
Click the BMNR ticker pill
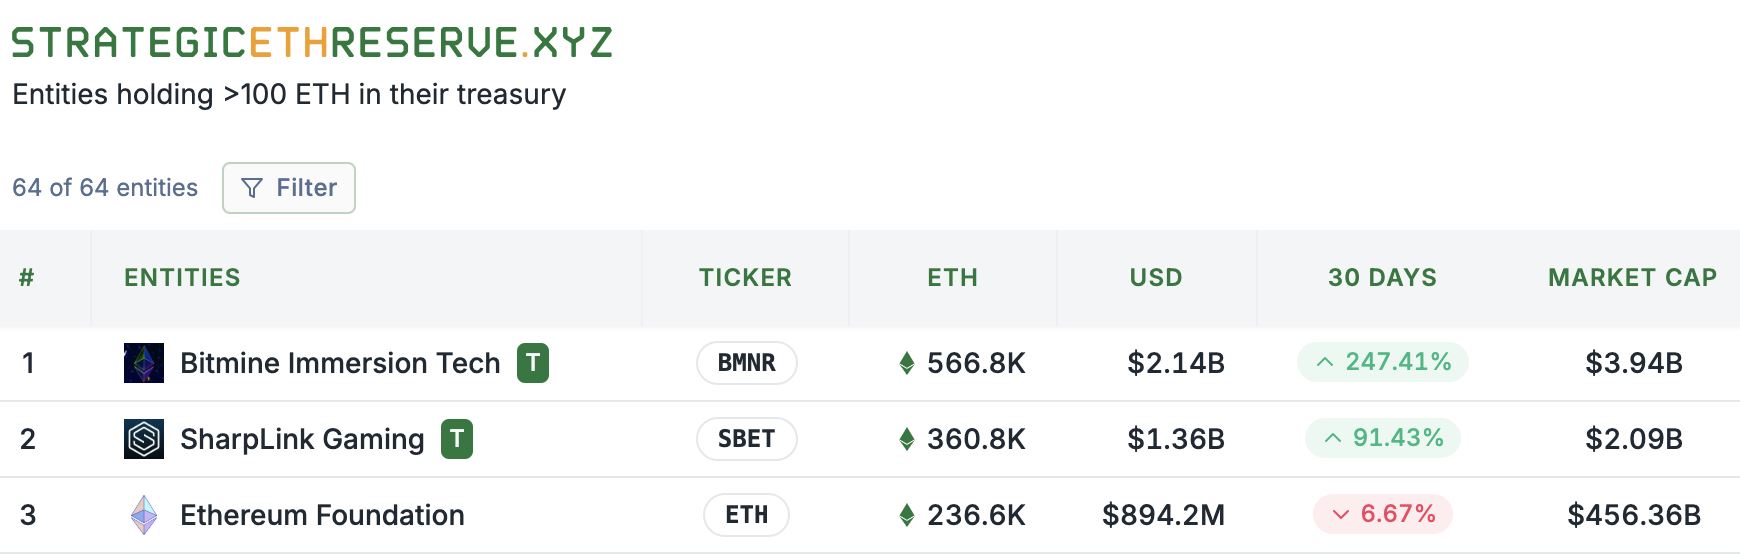click(x=747, y=363)
